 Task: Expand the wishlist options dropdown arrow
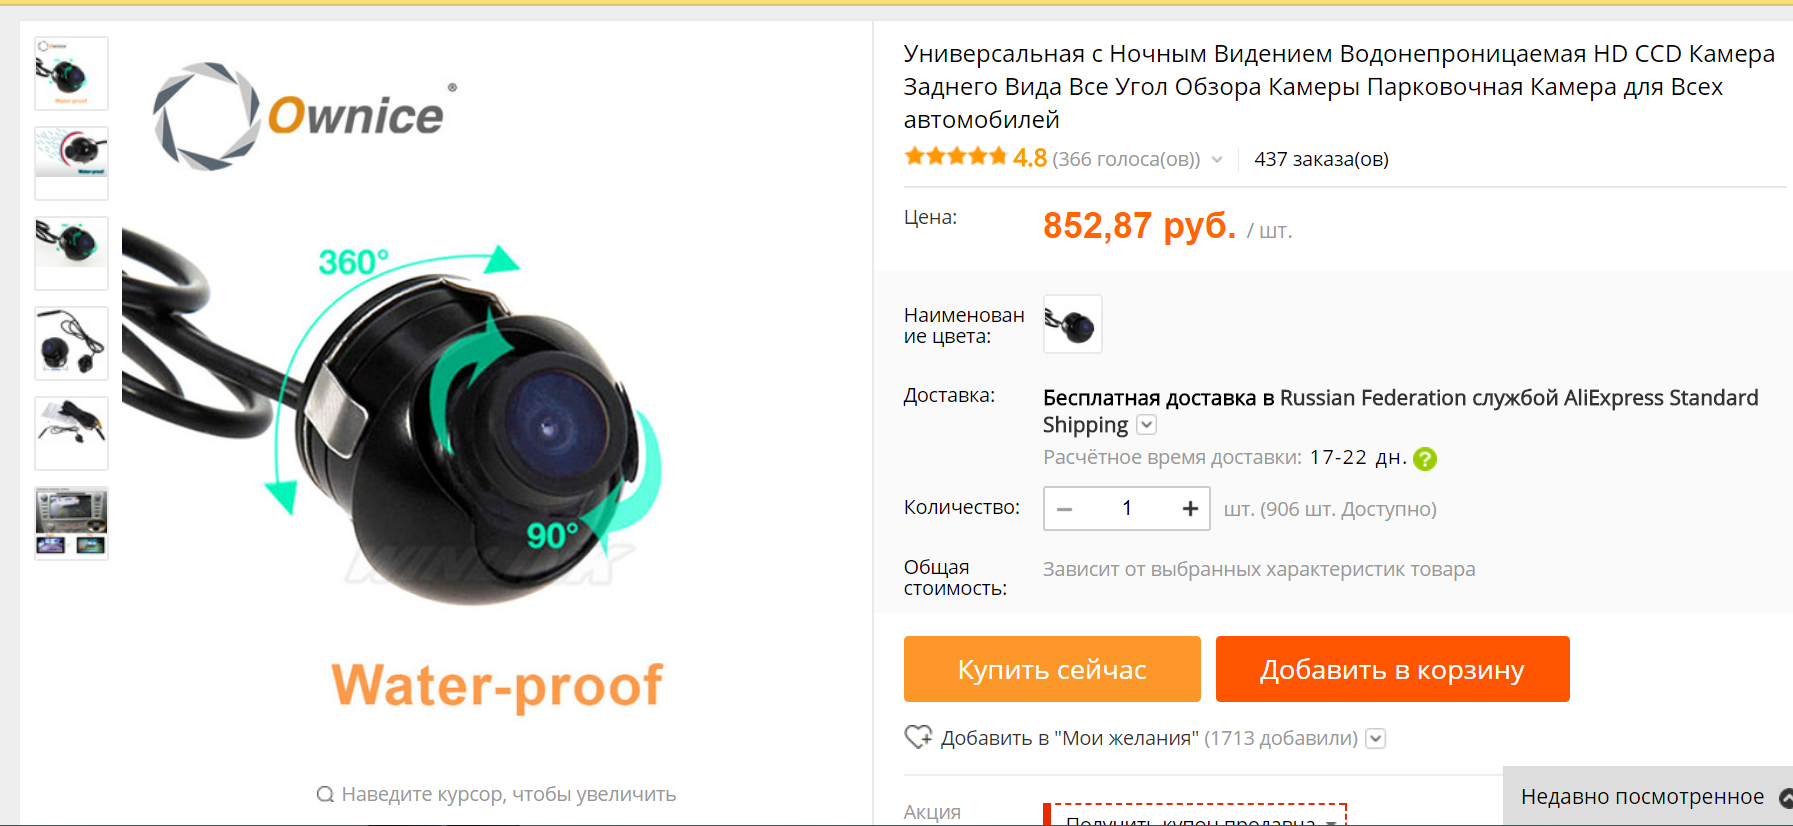(x=1376, y=739)
